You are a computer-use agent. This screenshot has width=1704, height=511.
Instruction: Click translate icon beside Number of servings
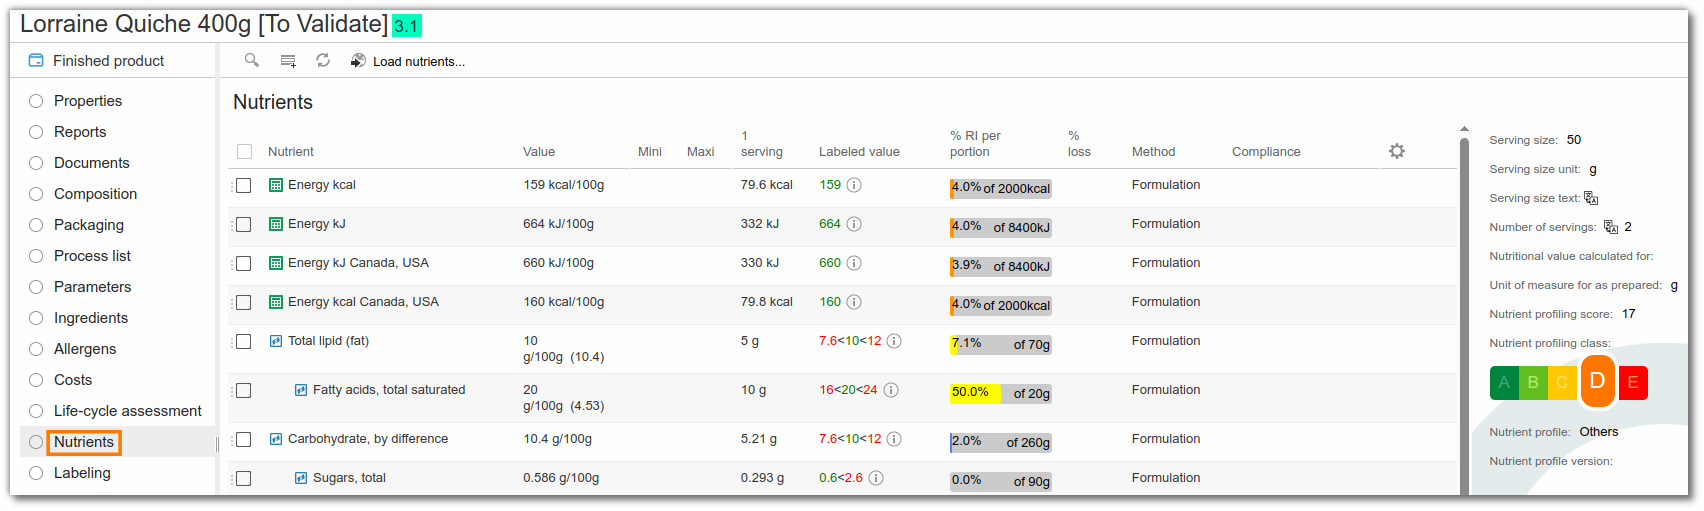coord(1611,227)
